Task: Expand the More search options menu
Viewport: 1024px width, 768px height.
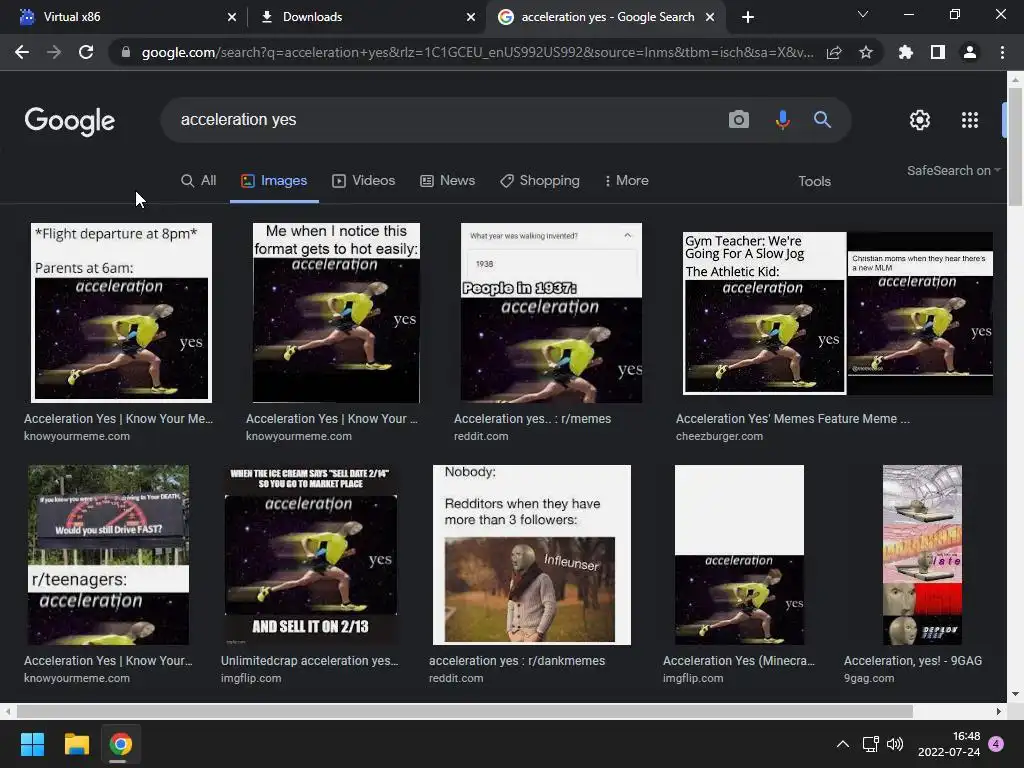Action: [x=626, y=180]
